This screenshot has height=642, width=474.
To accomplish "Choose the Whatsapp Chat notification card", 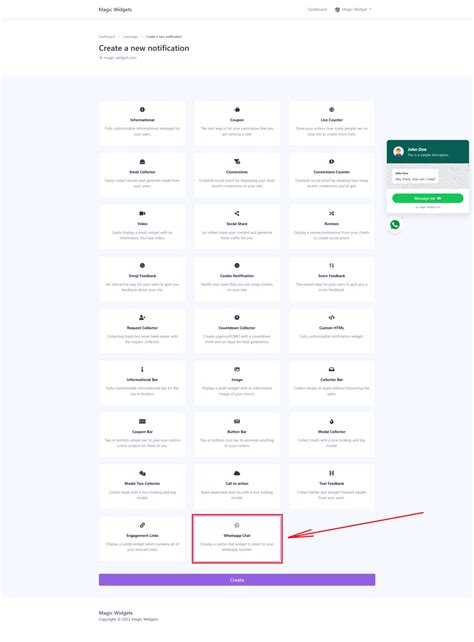I will pyautogui.click(x=237, y=538).
